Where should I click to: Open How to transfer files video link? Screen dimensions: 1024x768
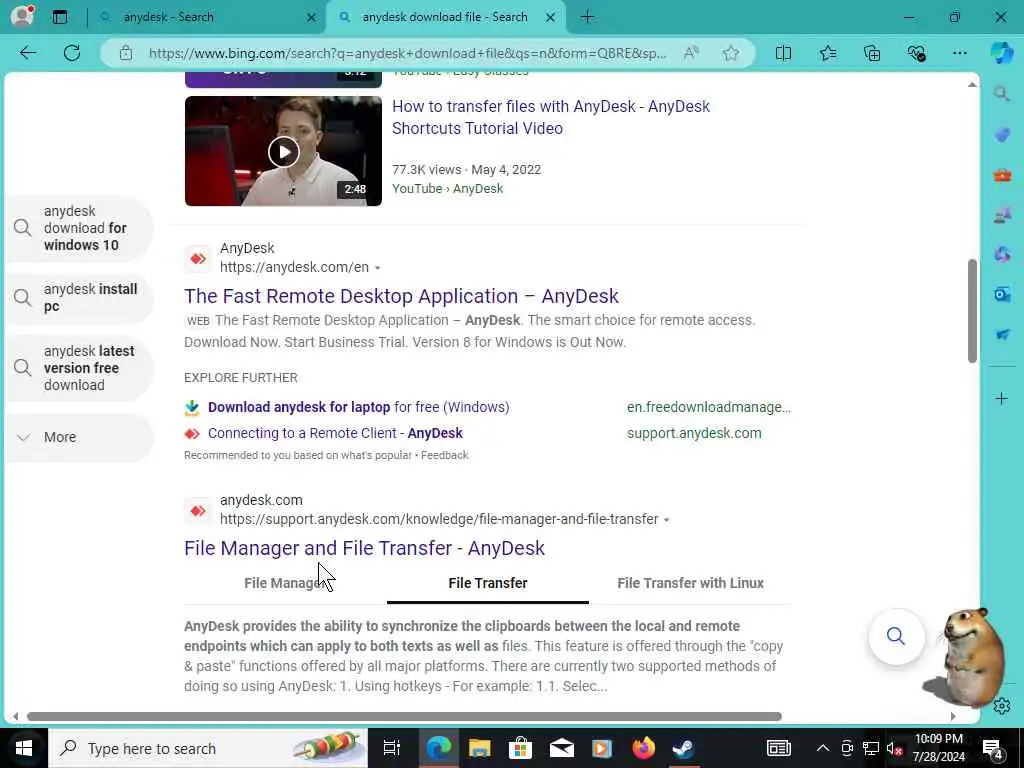(551, 118)
